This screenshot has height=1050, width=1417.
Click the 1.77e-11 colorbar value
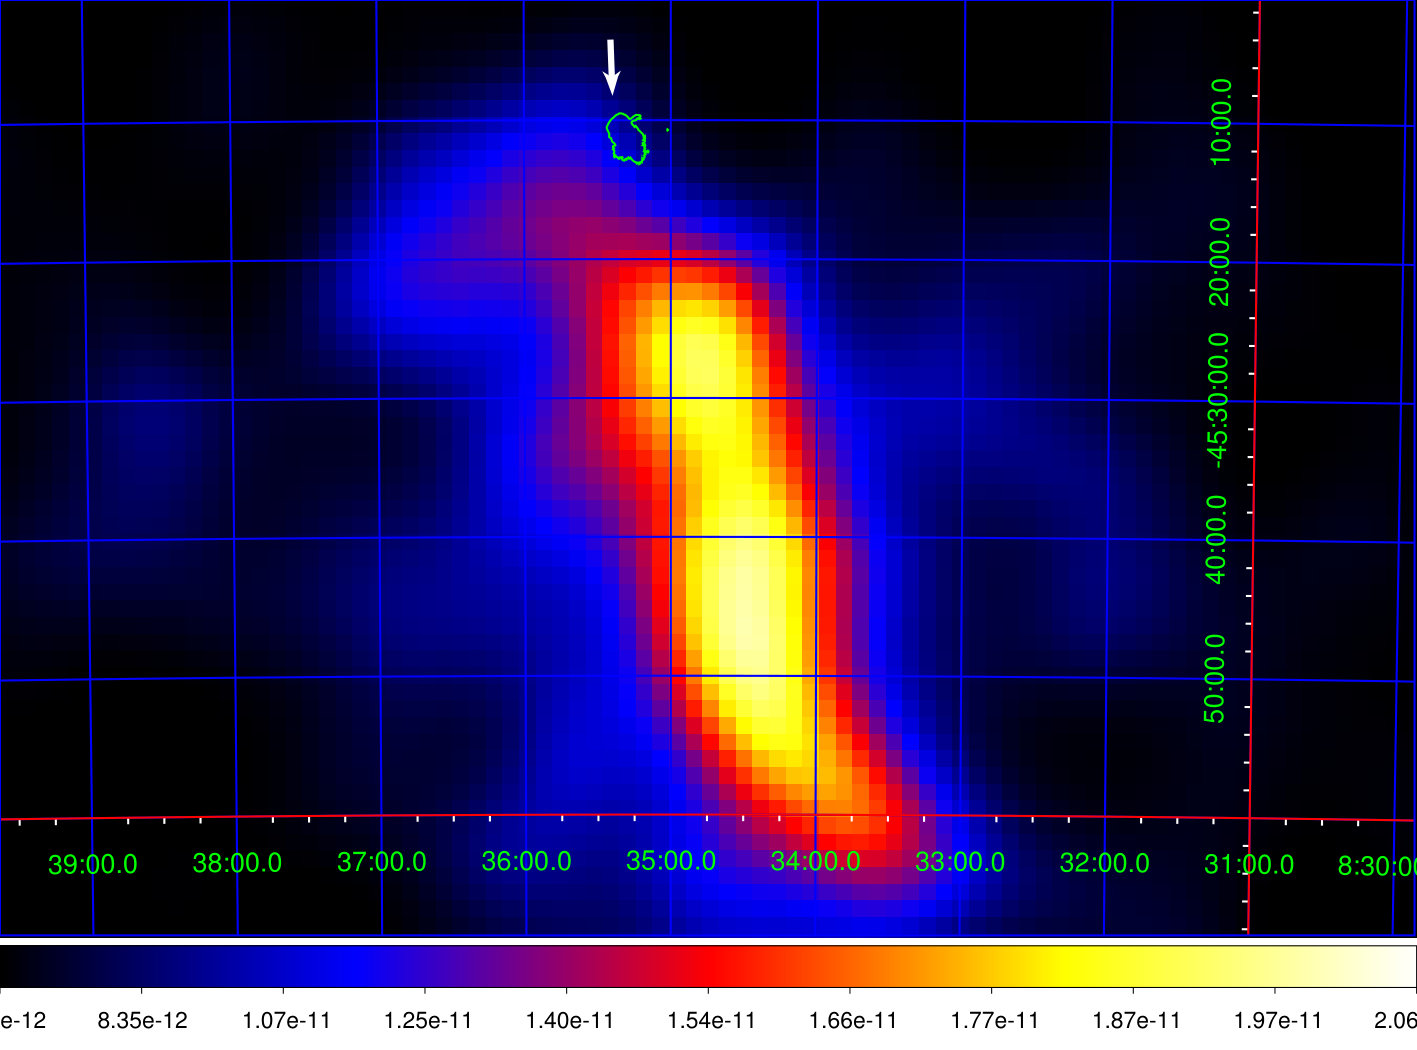tap(993, 1021)
